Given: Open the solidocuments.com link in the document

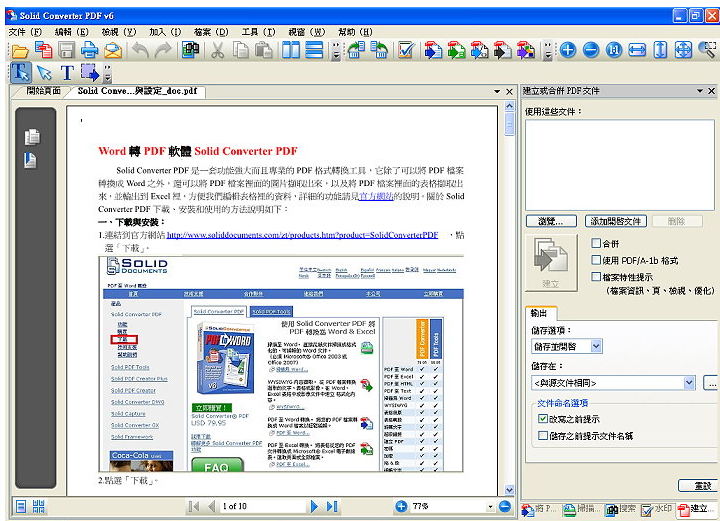Looking at the screenshot, I should tap(302, 235).
